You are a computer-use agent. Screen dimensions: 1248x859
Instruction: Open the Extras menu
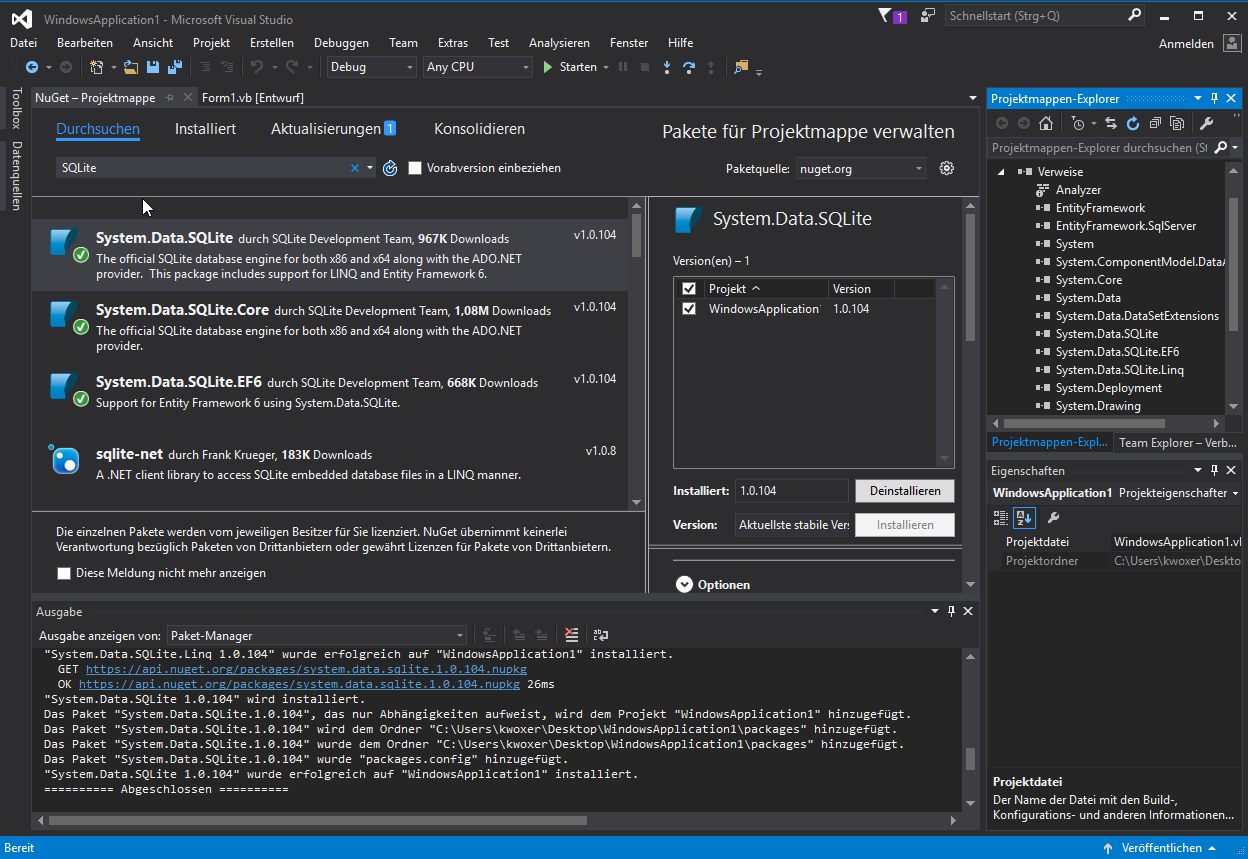[453, 43]
